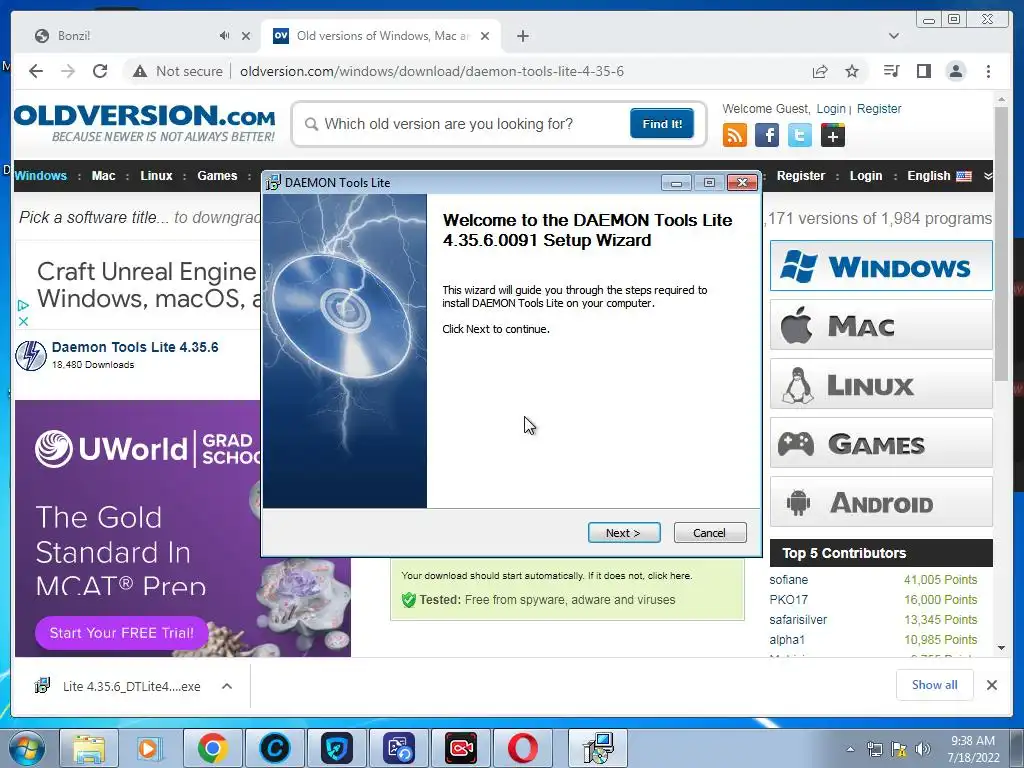Open Chrome side panel
This screenshot has height=768, width=1024.
[x=923, y=71]
